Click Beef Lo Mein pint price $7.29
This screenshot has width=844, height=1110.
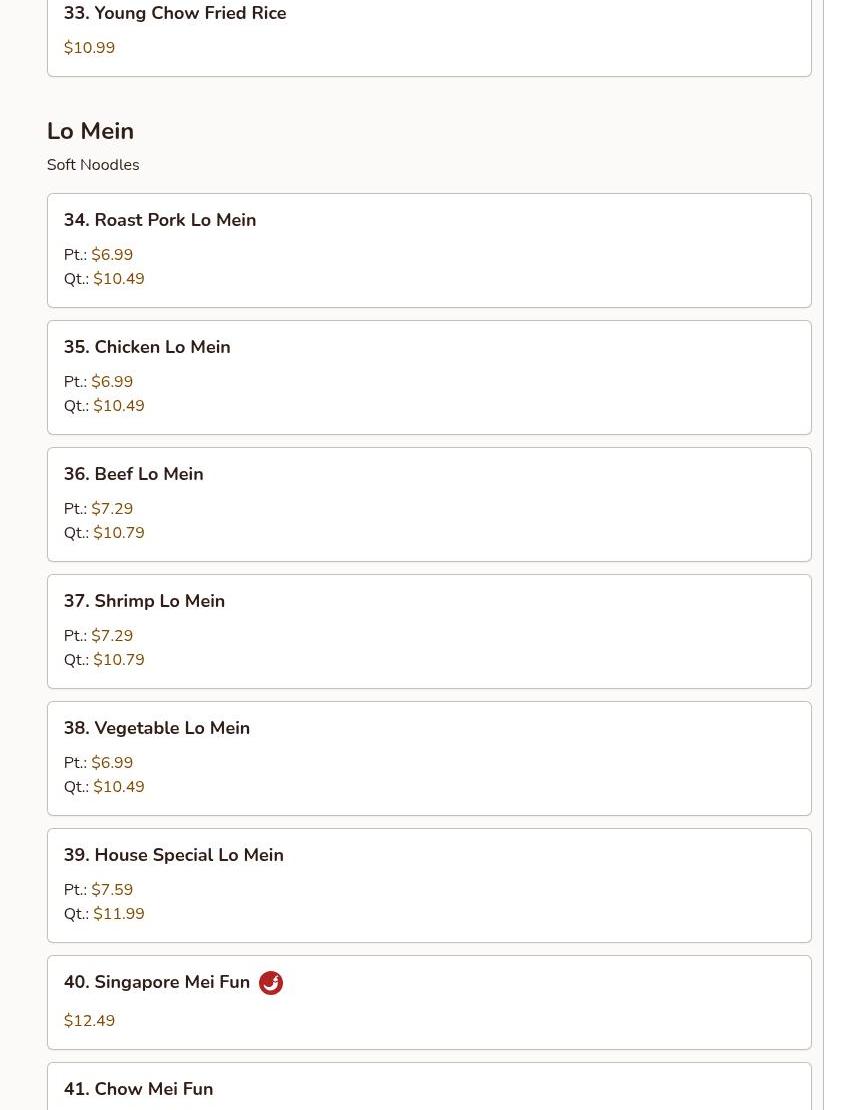click(x=112, y=509)
